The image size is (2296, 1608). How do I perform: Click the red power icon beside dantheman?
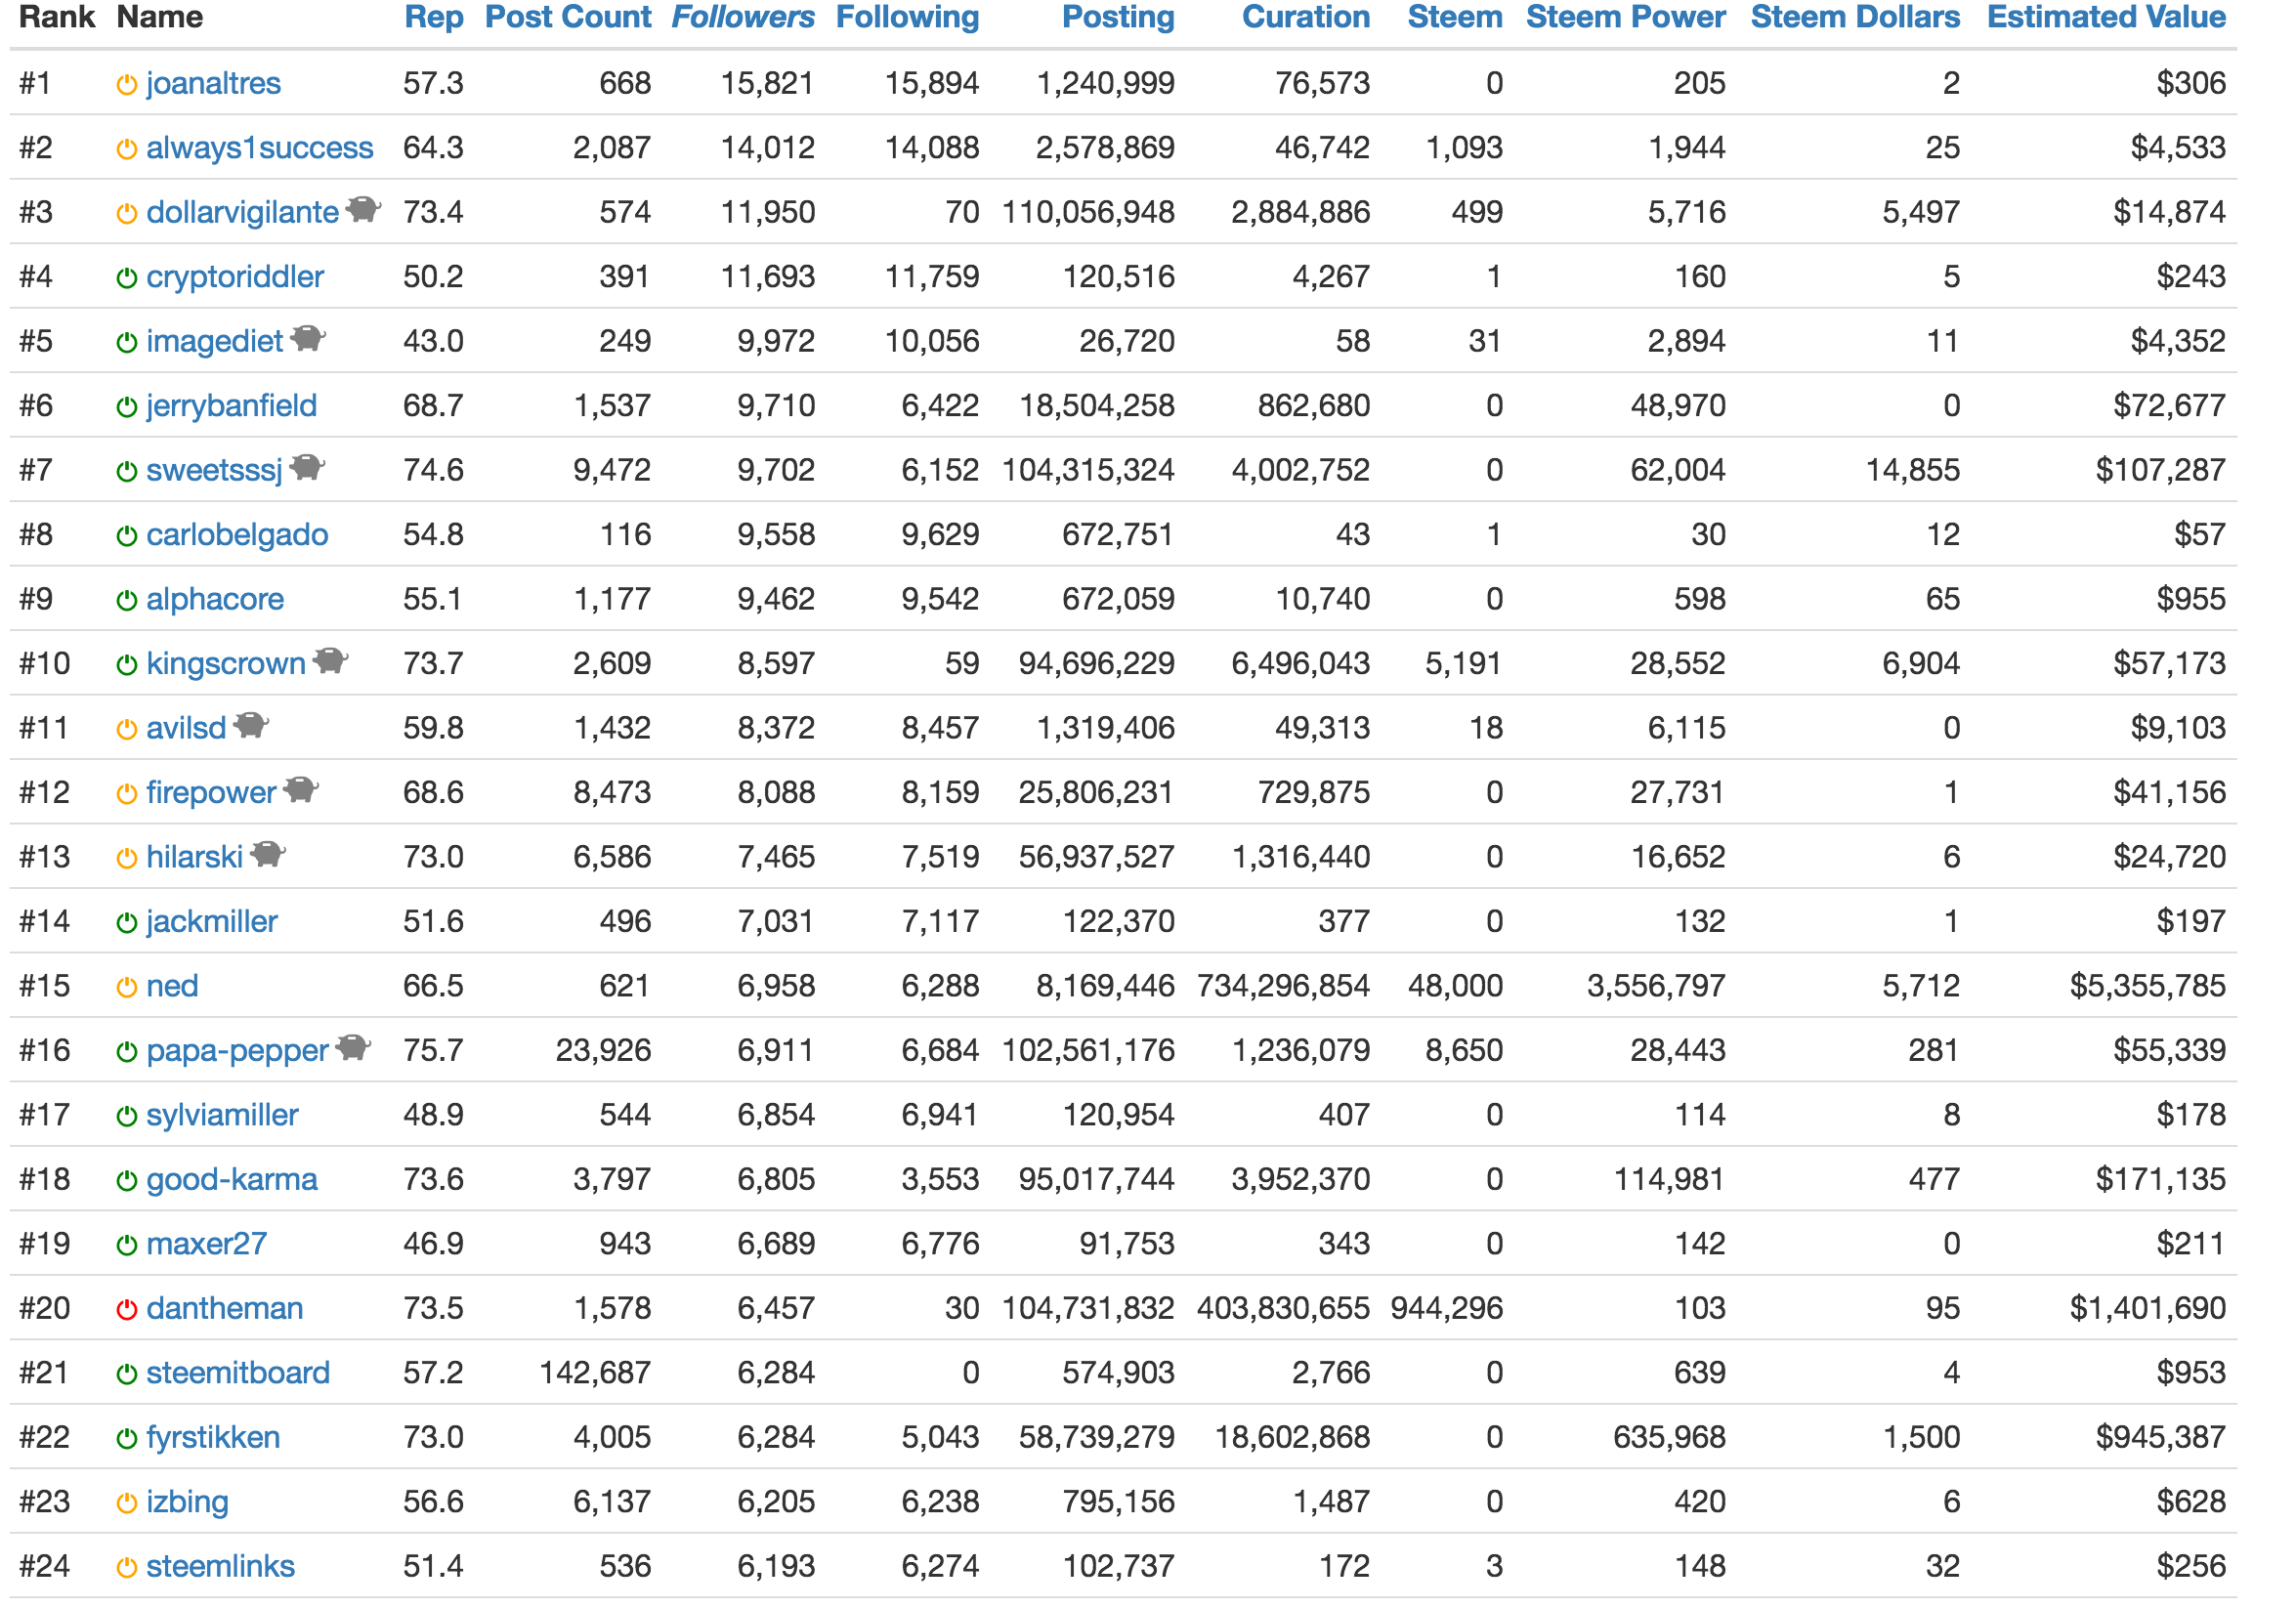[x=127, y=1311]
